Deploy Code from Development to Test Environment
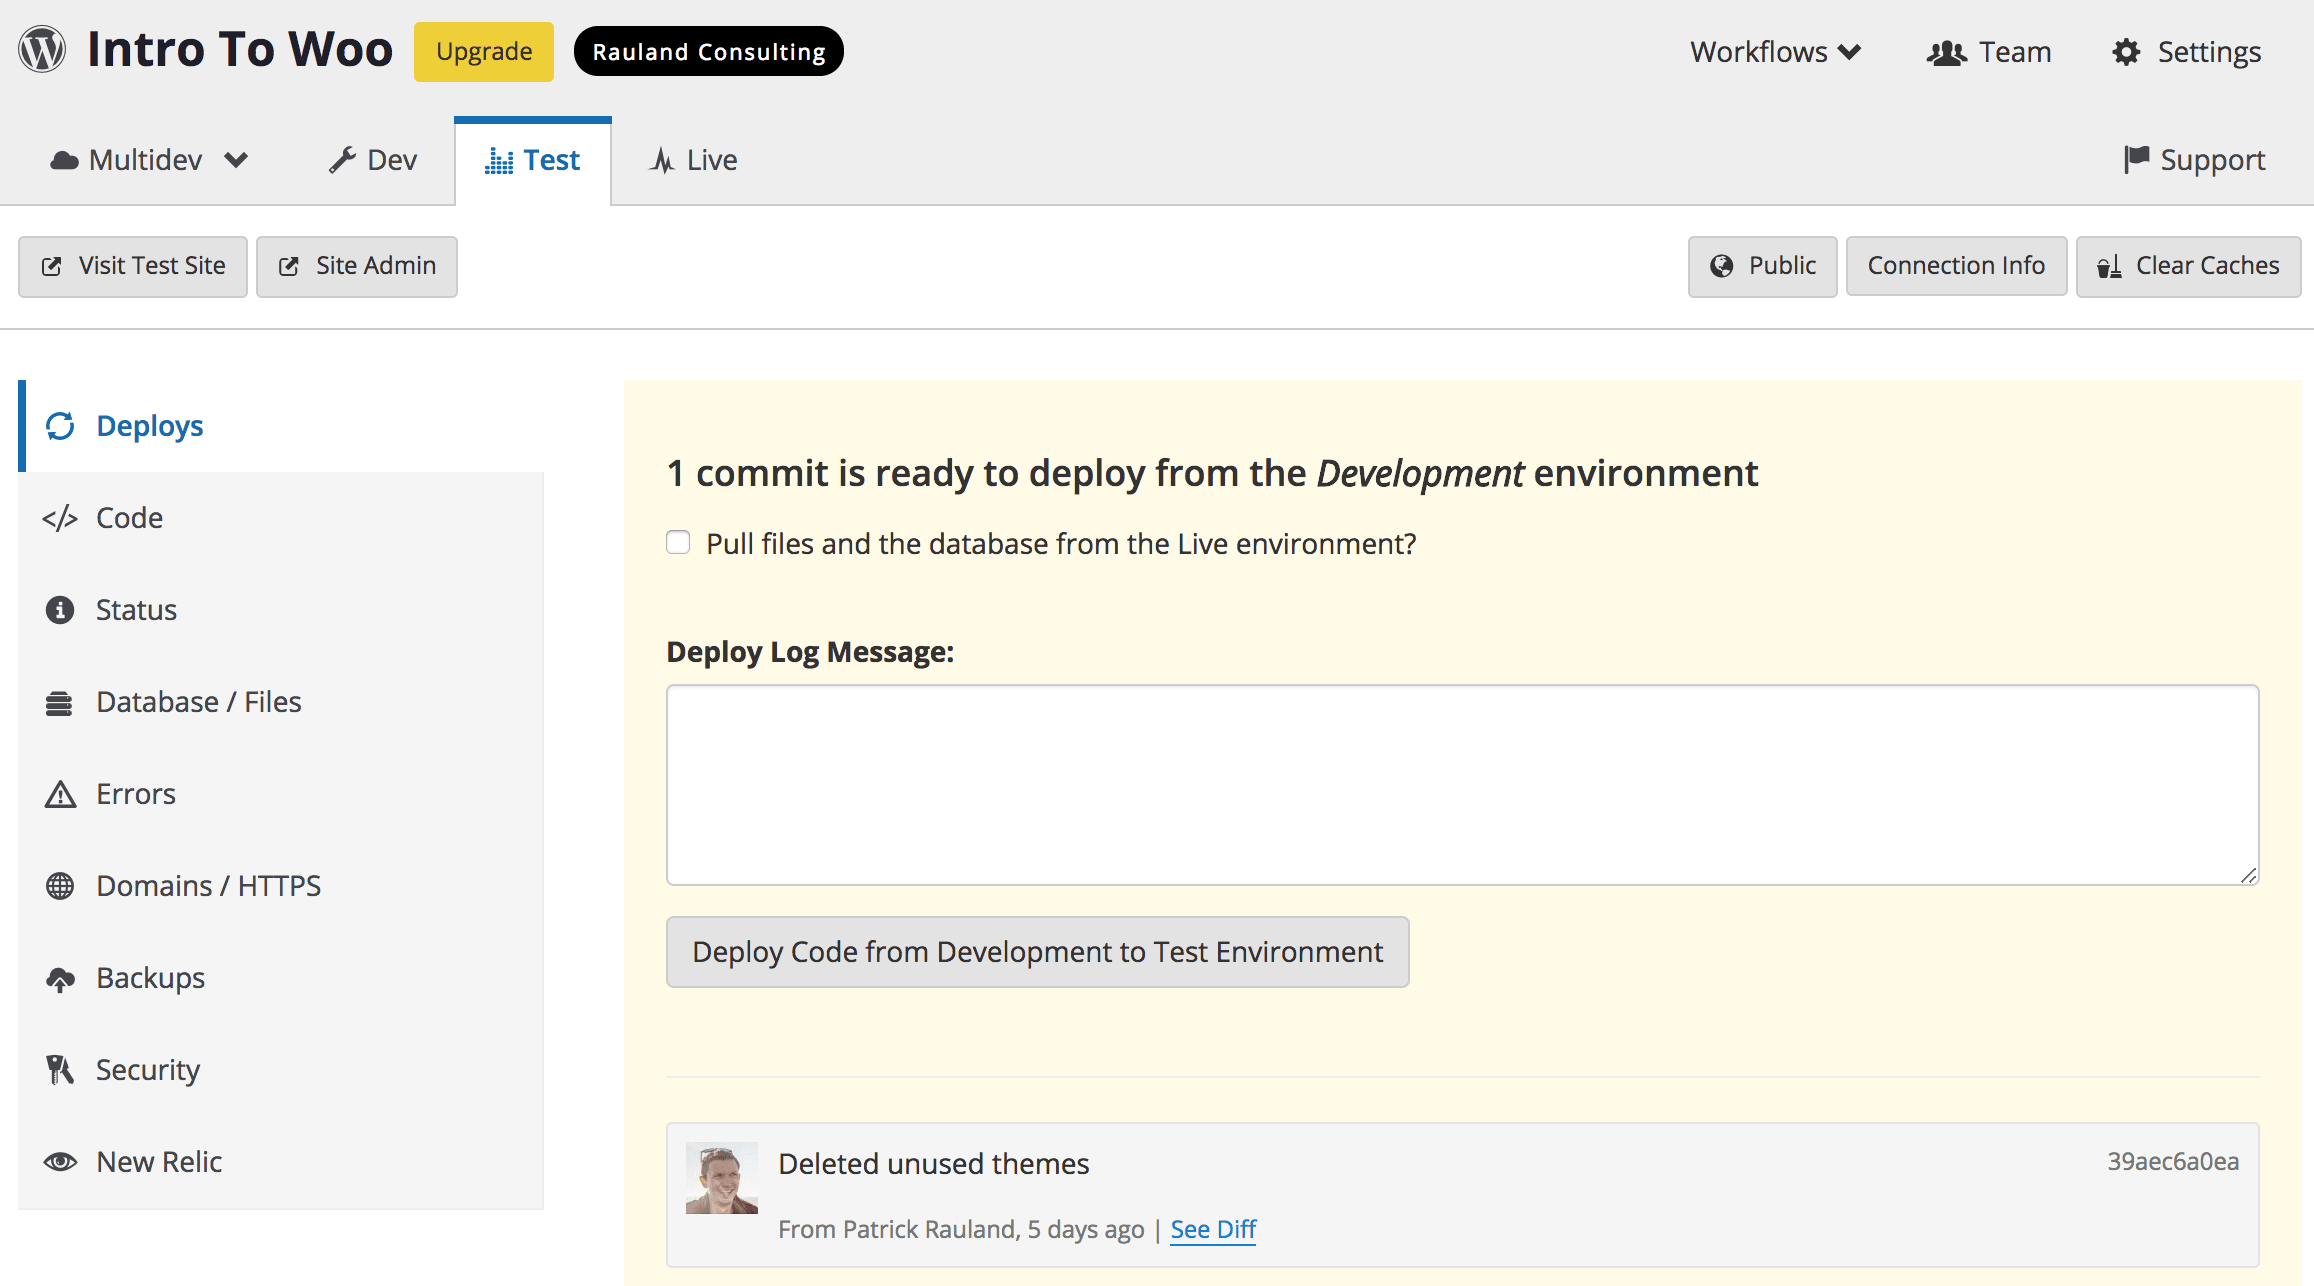2314x1286 pixels. (1037, 951)
